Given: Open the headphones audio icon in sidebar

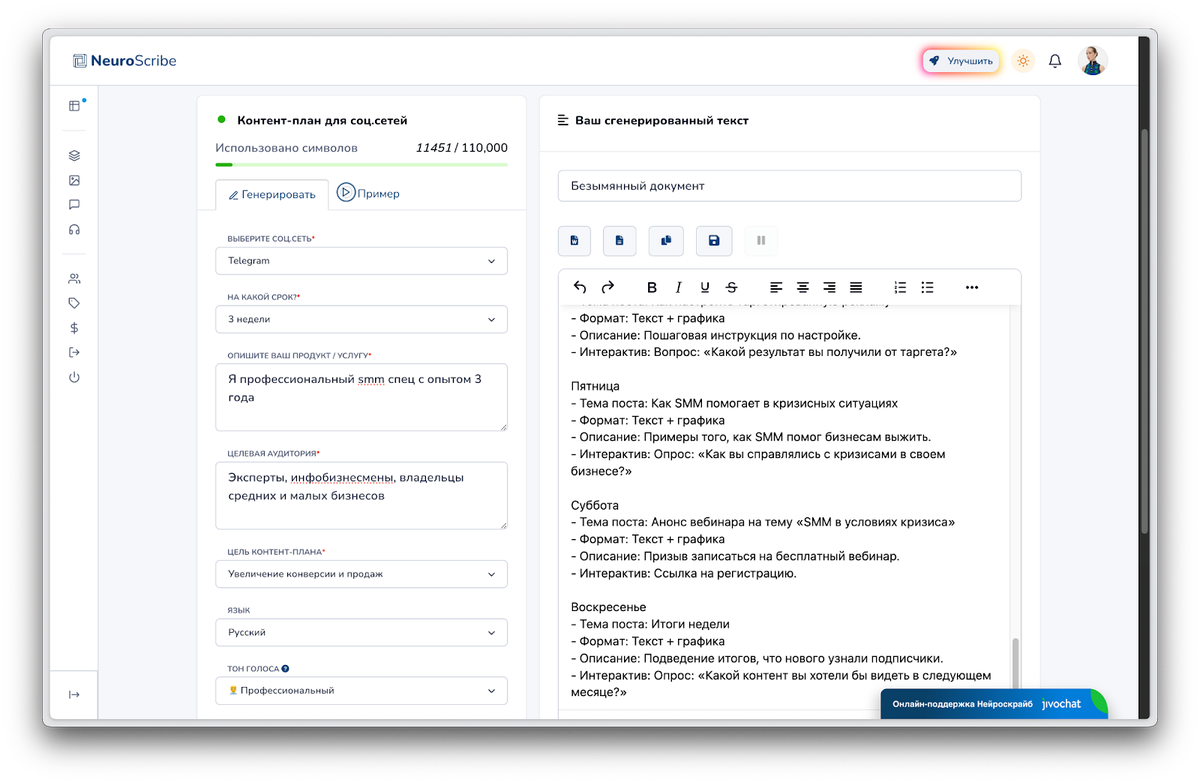Looking at the screenshot, I should pos(74,230).
